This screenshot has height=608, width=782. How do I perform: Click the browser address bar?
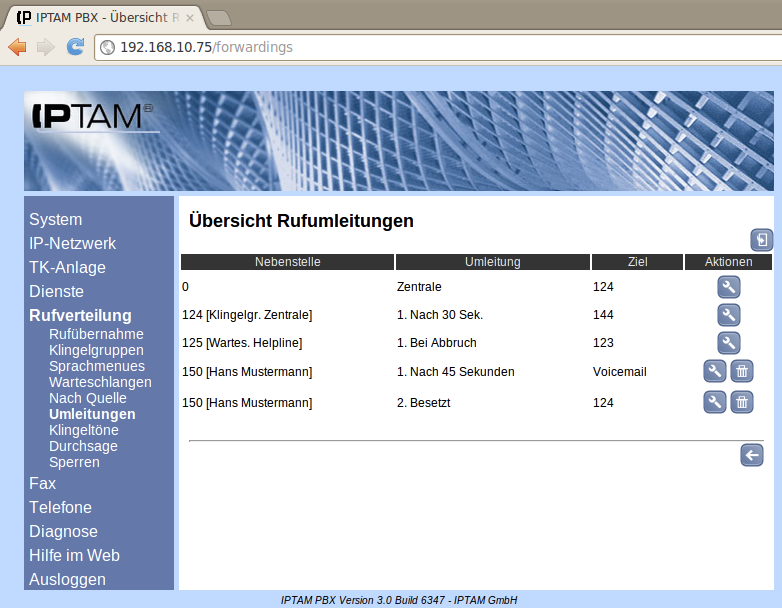(x=440, y=47)
